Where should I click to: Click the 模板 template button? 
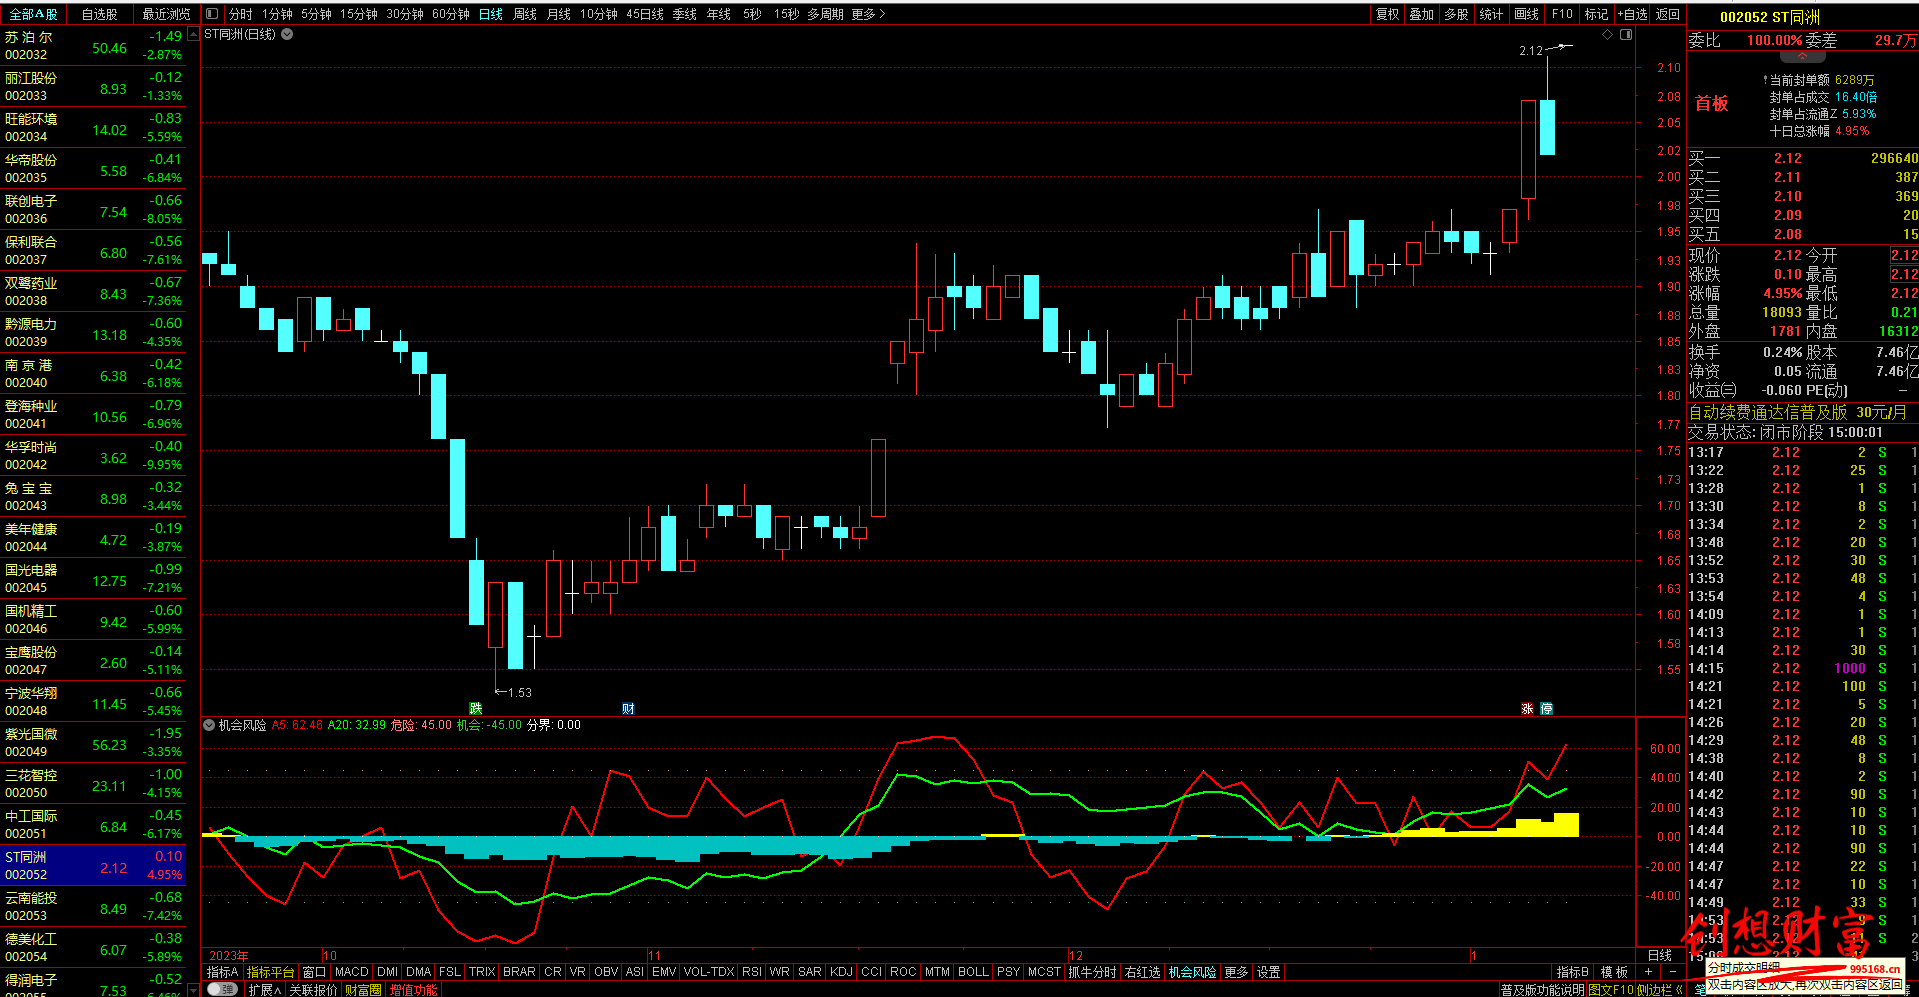[1614, 971]
